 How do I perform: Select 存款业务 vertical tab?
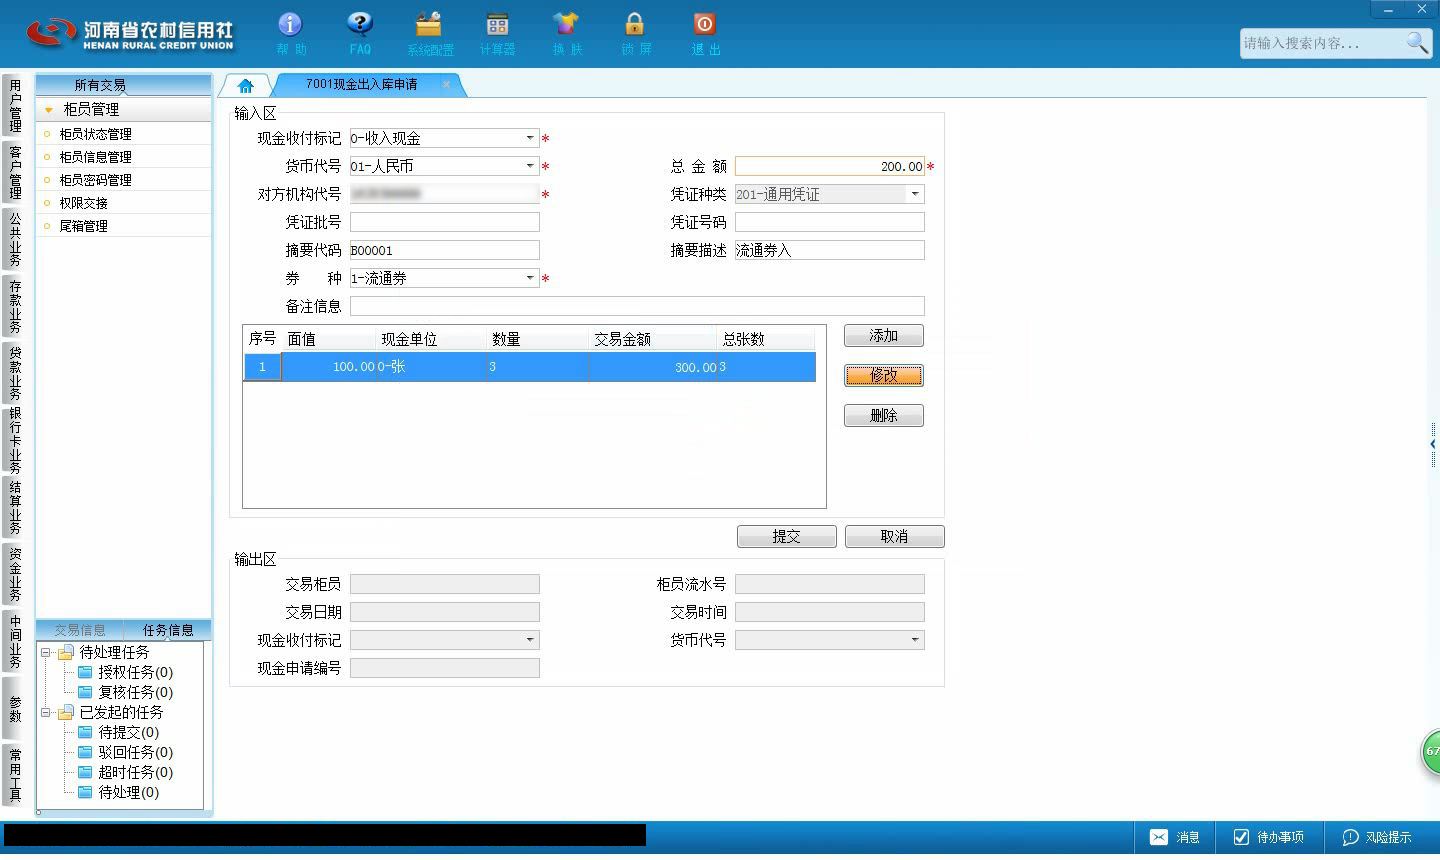pos(14,306)
